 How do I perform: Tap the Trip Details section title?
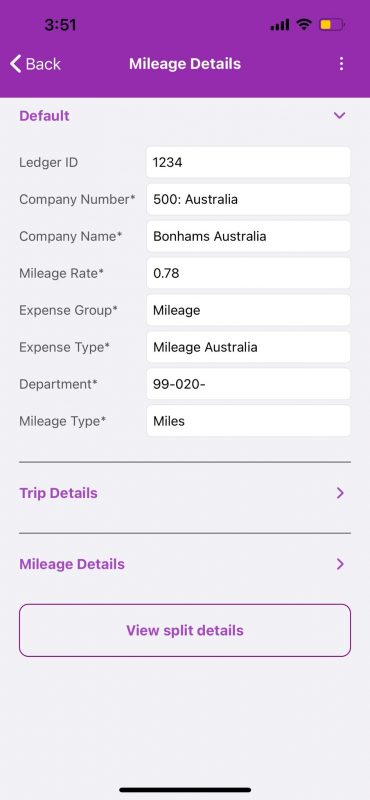pyautogui.click(x=58, y=493)
